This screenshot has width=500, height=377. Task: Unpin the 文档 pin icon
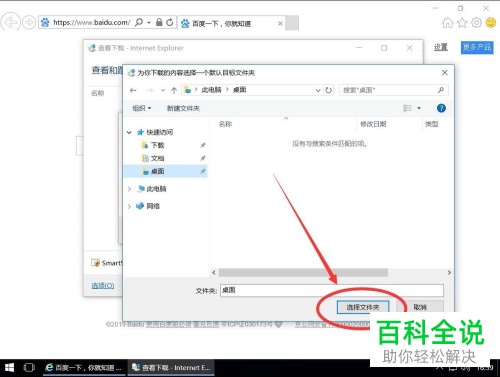point(202,158)
